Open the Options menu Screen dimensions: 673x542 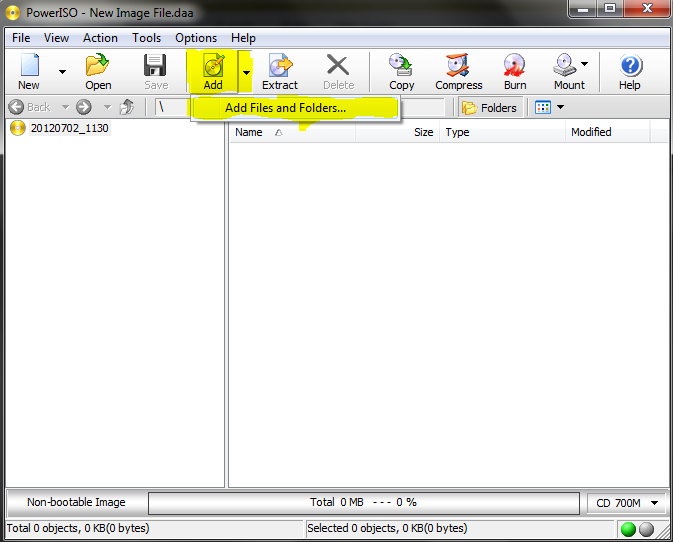[196, 38]
